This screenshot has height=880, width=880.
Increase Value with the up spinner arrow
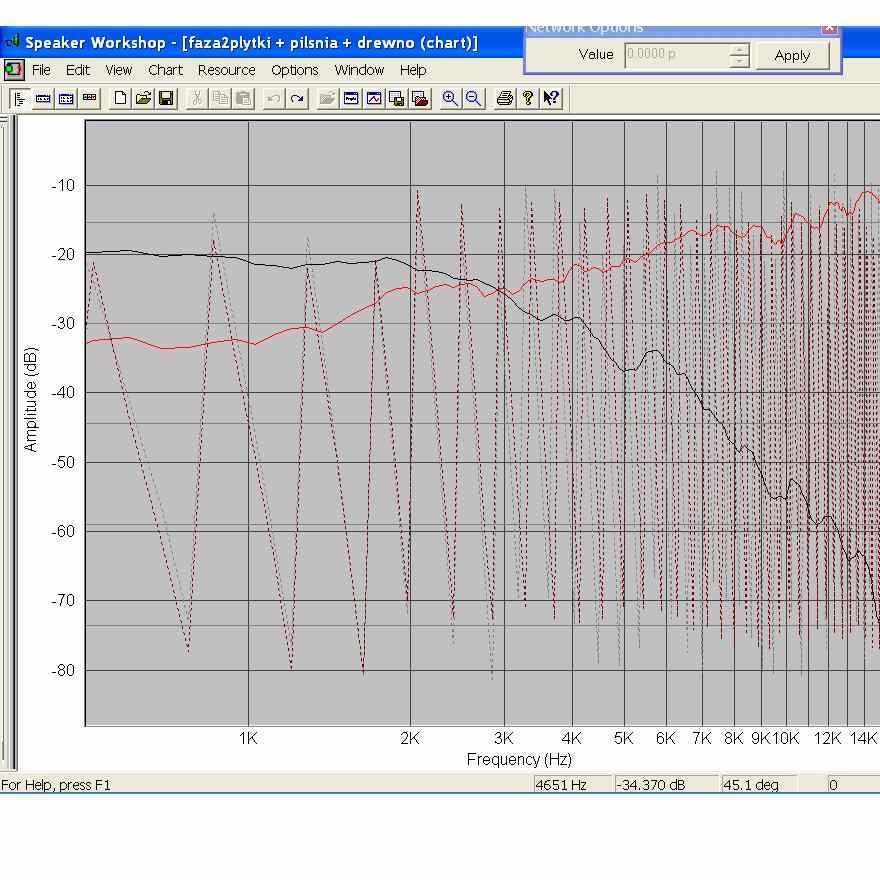740,49
